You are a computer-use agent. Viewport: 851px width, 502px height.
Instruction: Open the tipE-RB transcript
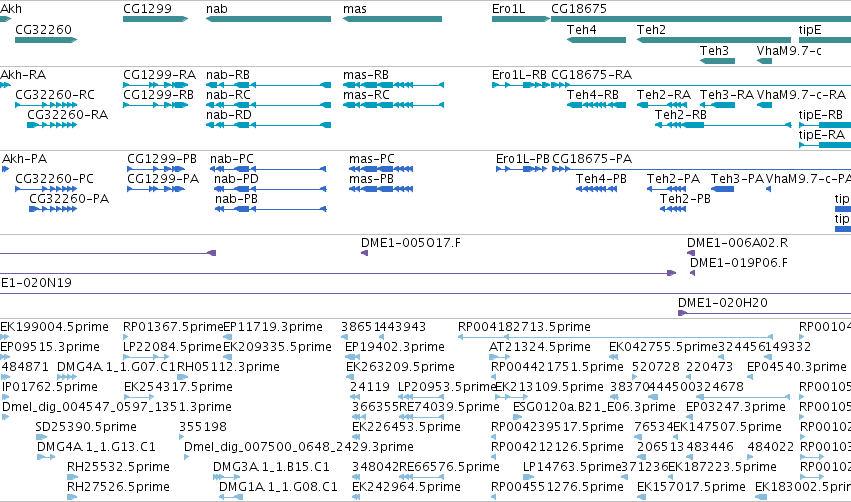coord(824,125)
